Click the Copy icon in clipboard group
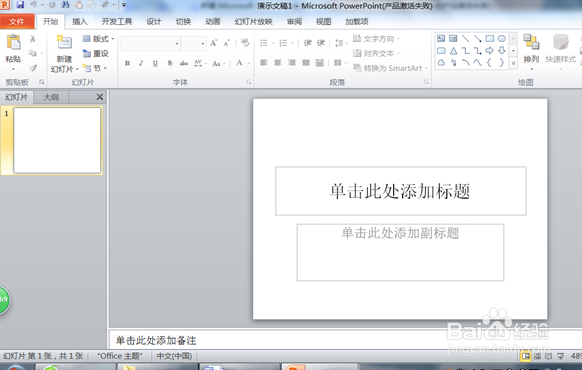Screen dimensions: 582x370 [33, 53]
